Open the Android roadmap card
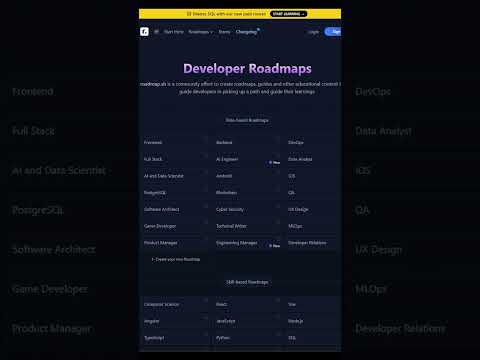This screenshot has height=360, width=480. 248,176
